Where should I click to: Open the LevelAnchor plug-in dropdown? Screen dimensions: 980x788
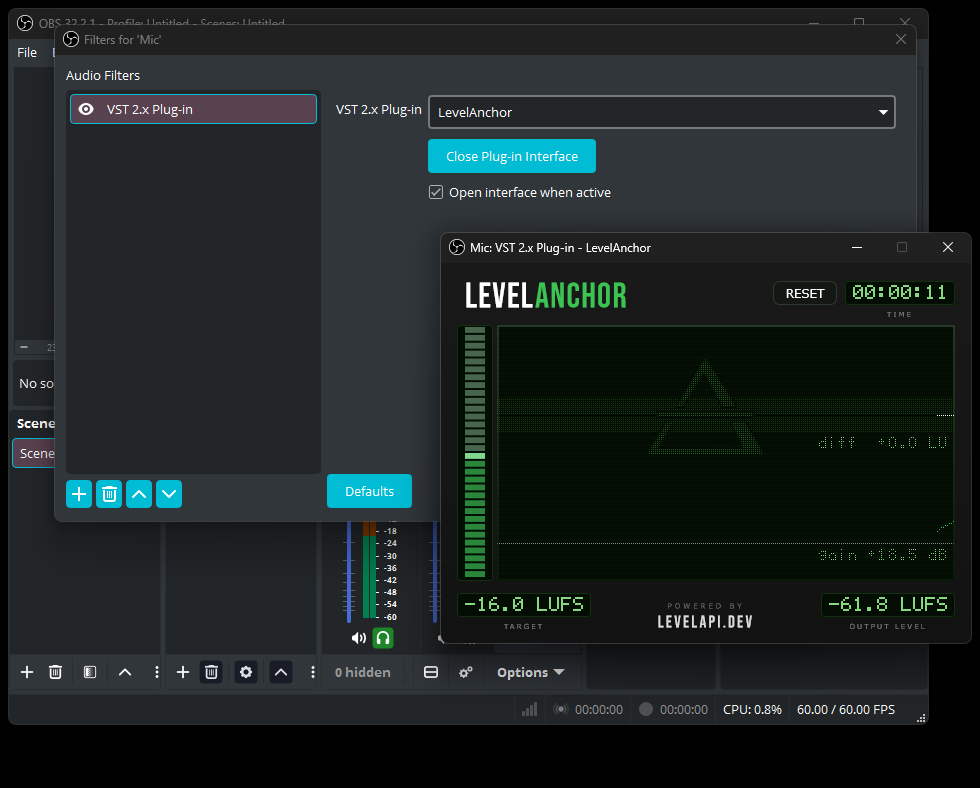(x=661, y=112)
